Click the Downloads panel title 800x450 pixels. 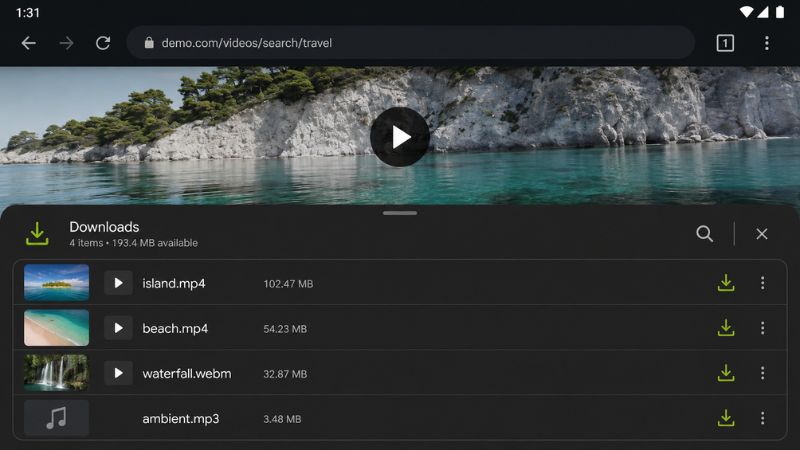(x=104, y=227)
